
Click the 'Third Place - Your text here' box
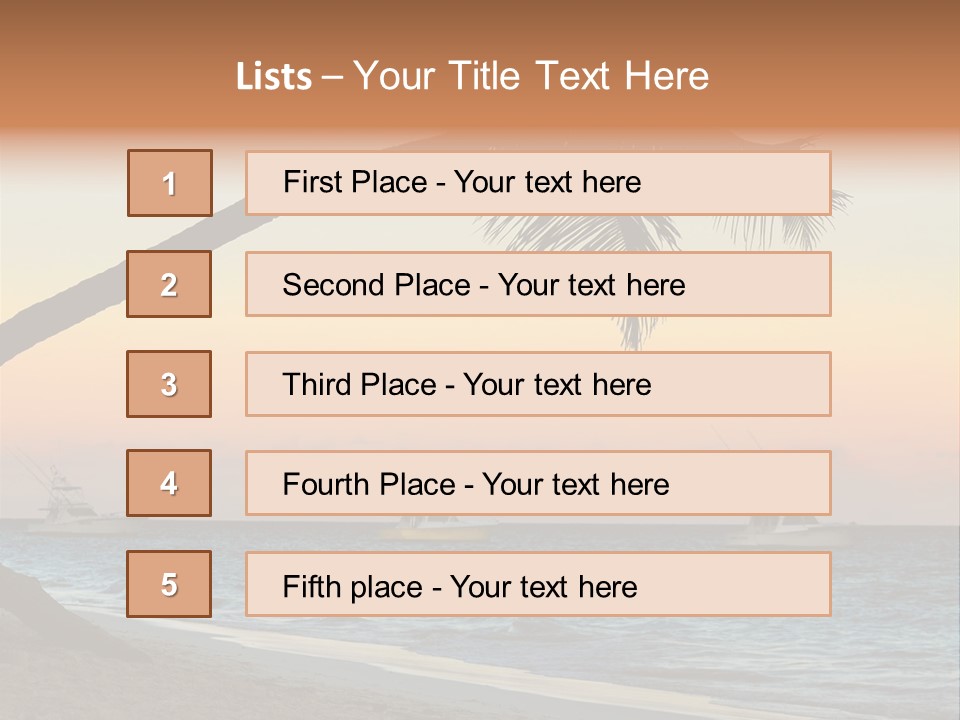pyautogui.click(x=538, y=384)
